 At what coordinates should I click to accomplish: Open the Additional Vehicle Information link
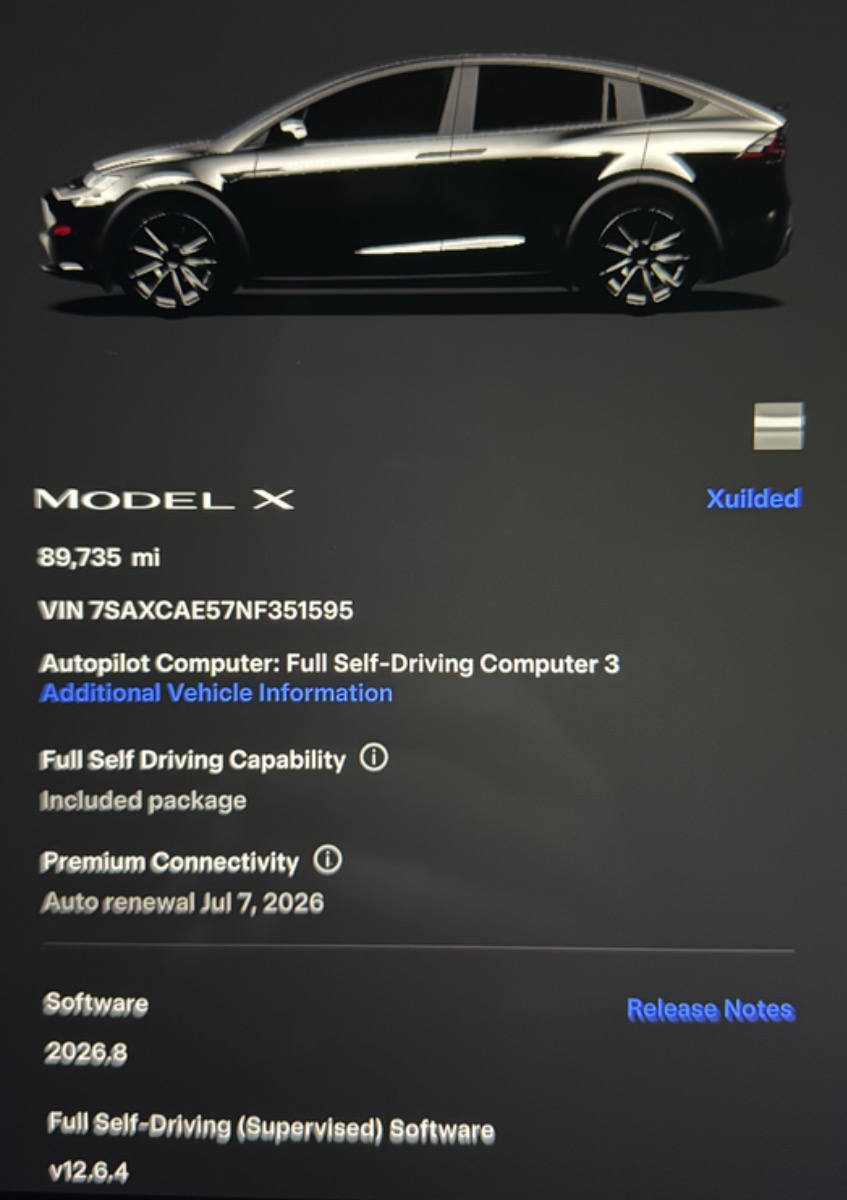[x=216, y=693]
